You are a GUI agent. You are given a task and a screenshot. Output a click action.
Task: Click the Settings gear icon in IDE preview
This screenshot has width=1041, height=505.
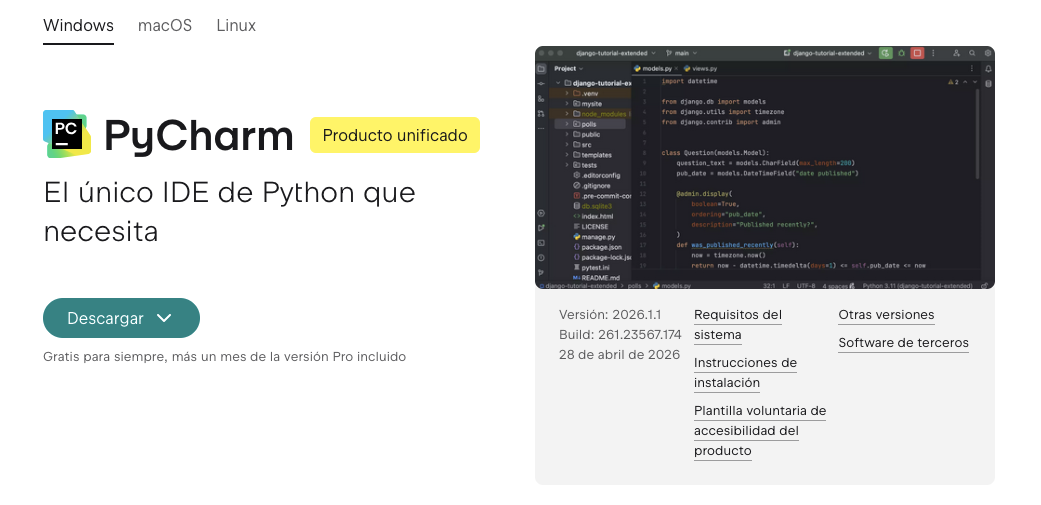click(988, 53)
